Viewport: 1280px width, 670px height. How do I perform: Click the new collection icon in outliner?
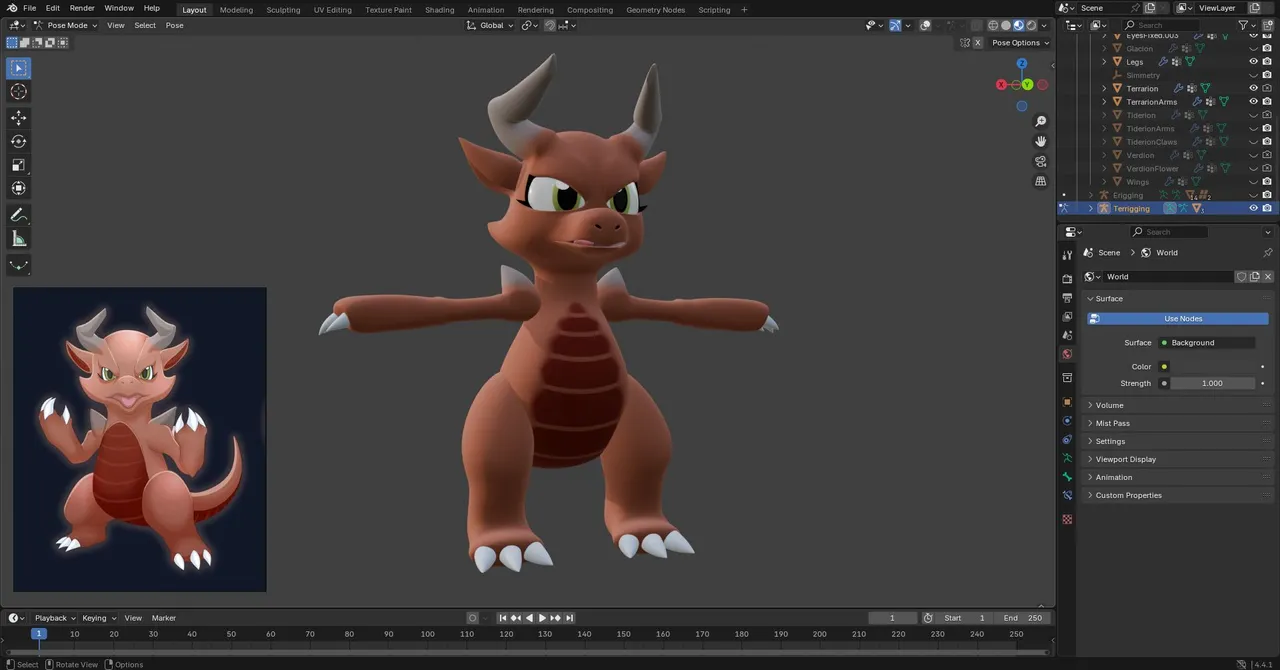(1267, 25)
